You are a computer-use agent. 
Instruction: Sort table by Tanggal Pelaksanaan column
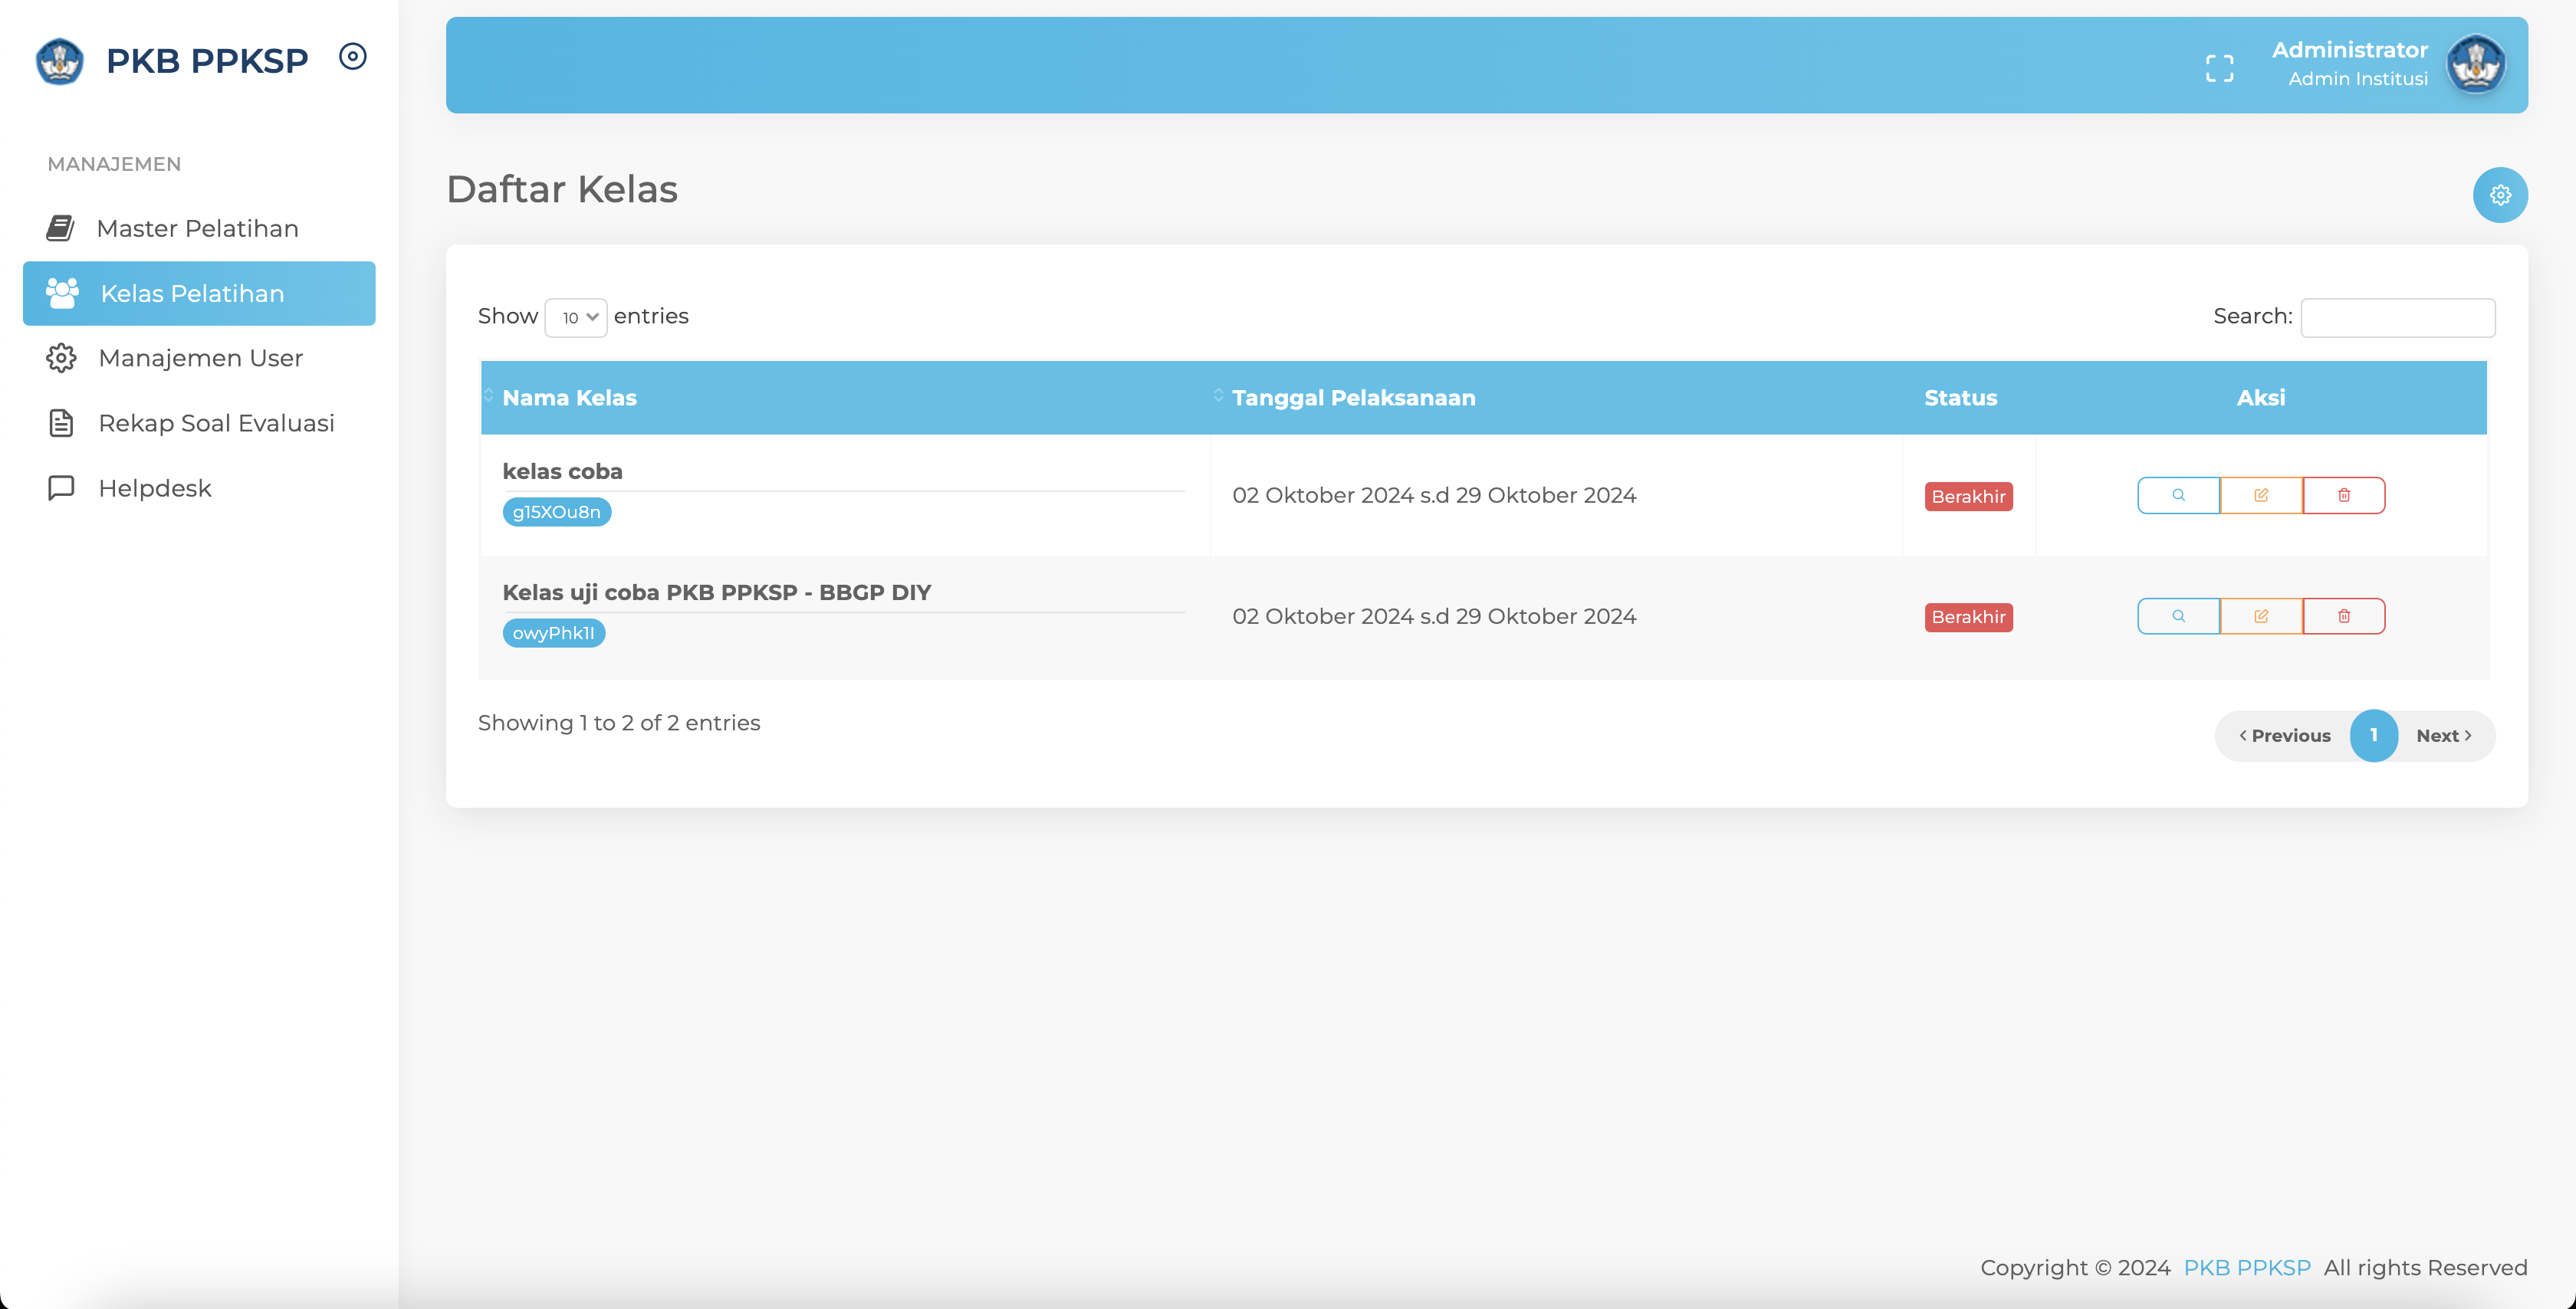pyautogui.click(x=1353, y=398)
